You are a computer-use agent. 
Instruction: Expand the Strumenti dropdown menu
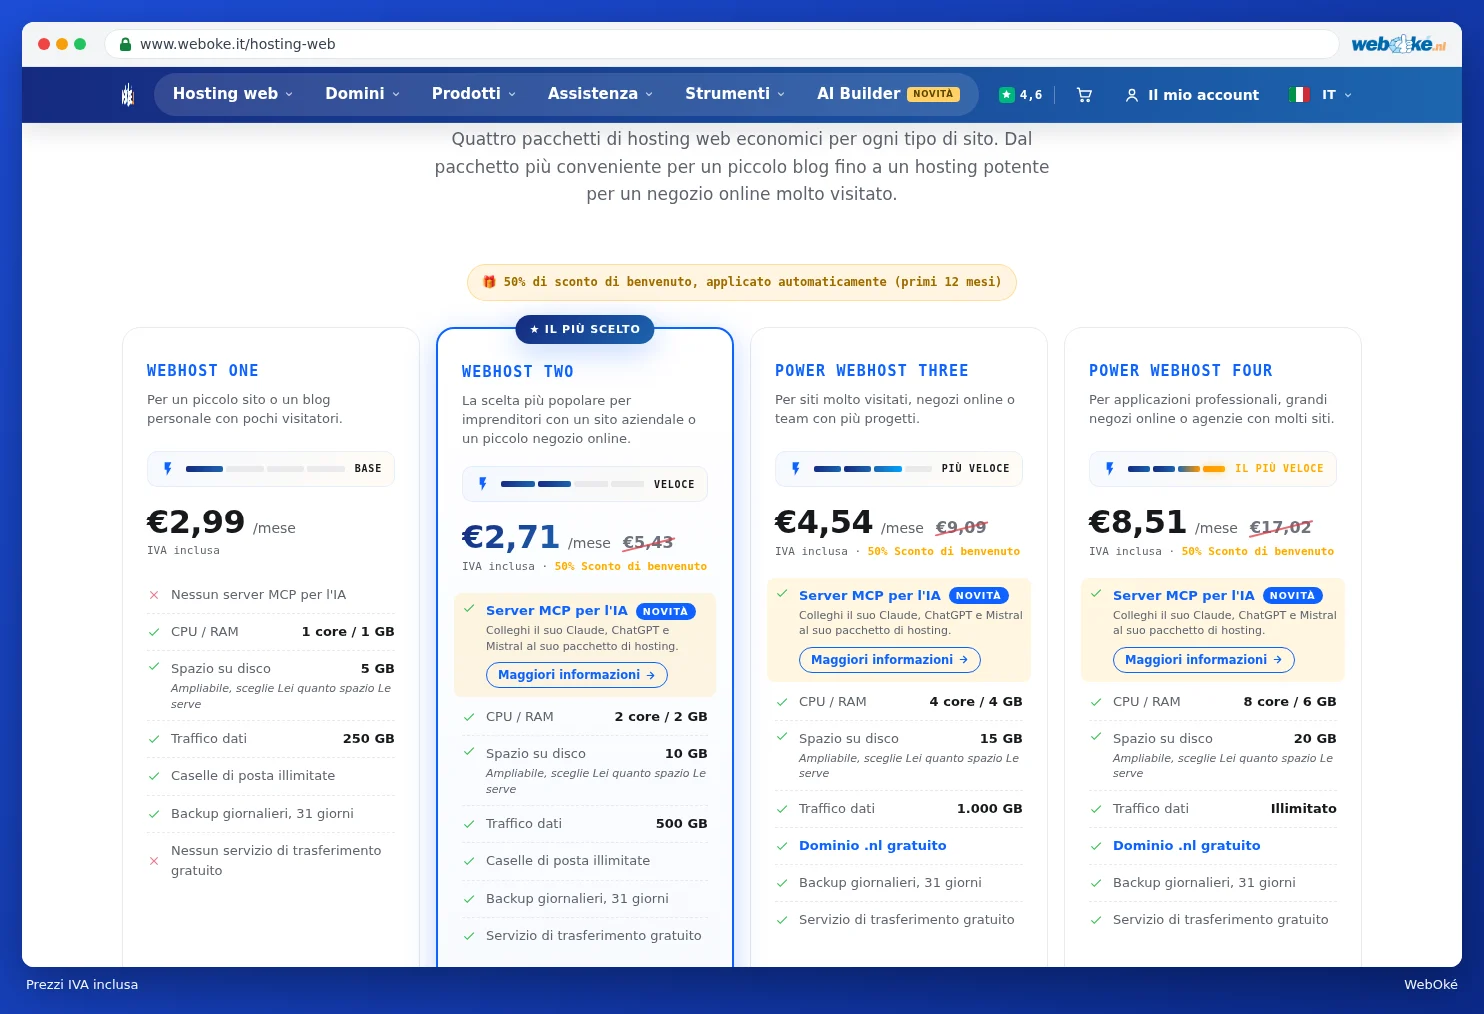coord(735,94)
